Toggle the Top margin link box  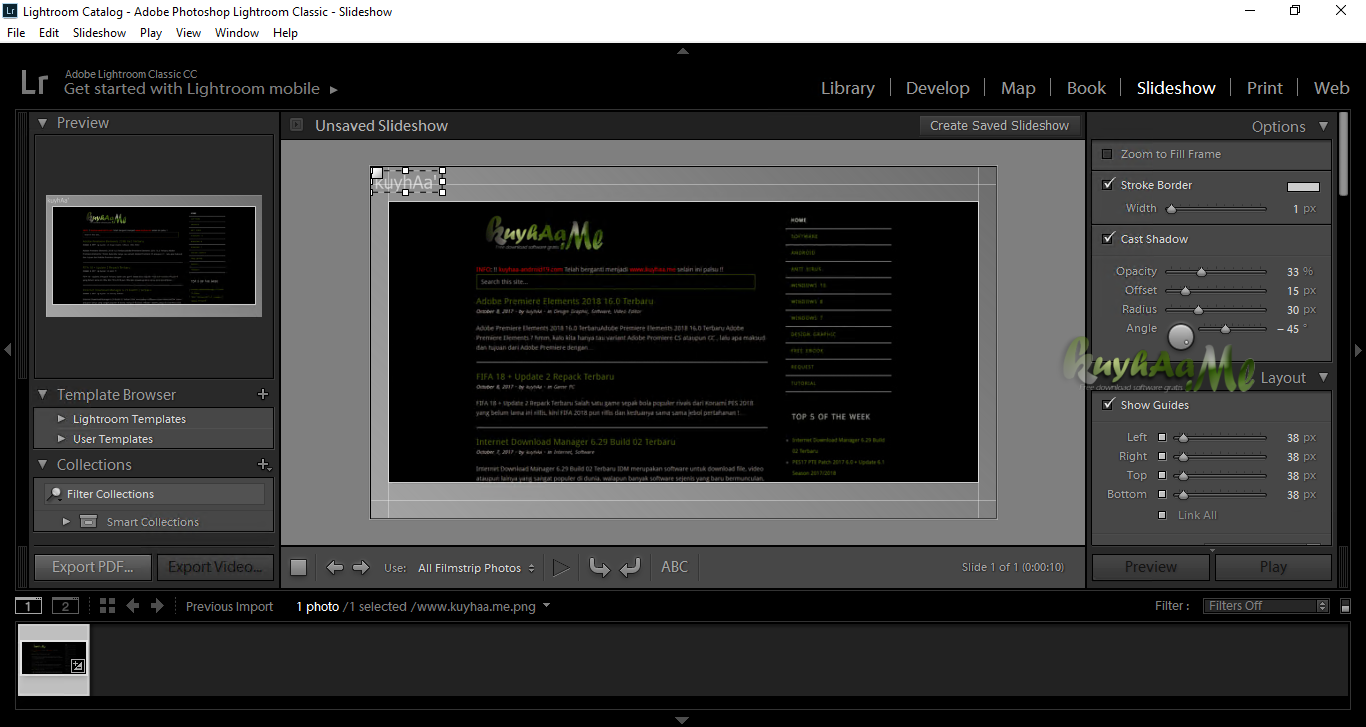(1162, 475)
